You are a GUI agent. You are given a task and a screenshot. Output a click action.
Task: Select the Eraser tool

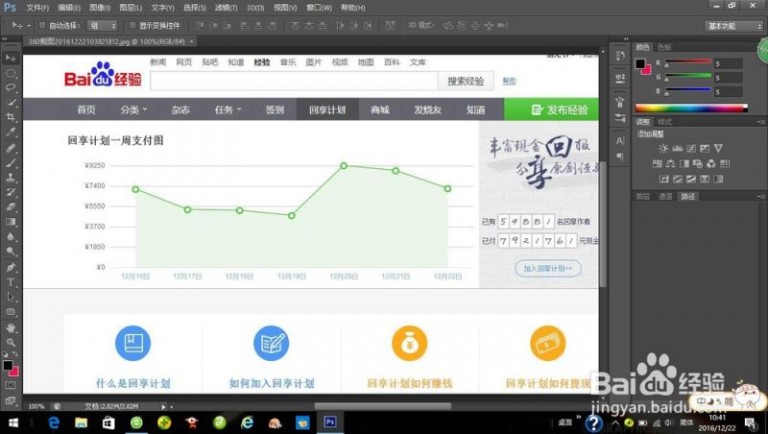(x=10, y=207)
